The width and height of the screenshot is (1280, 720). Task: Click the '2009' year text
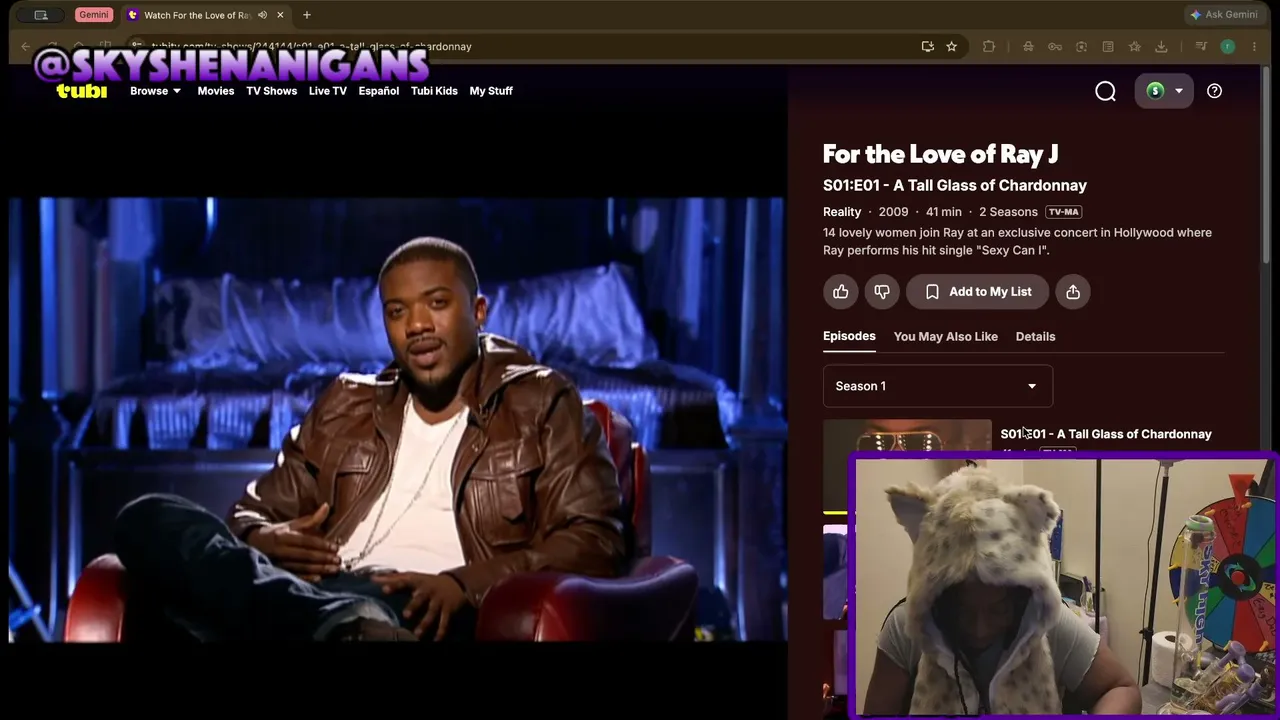coord(893,212)
